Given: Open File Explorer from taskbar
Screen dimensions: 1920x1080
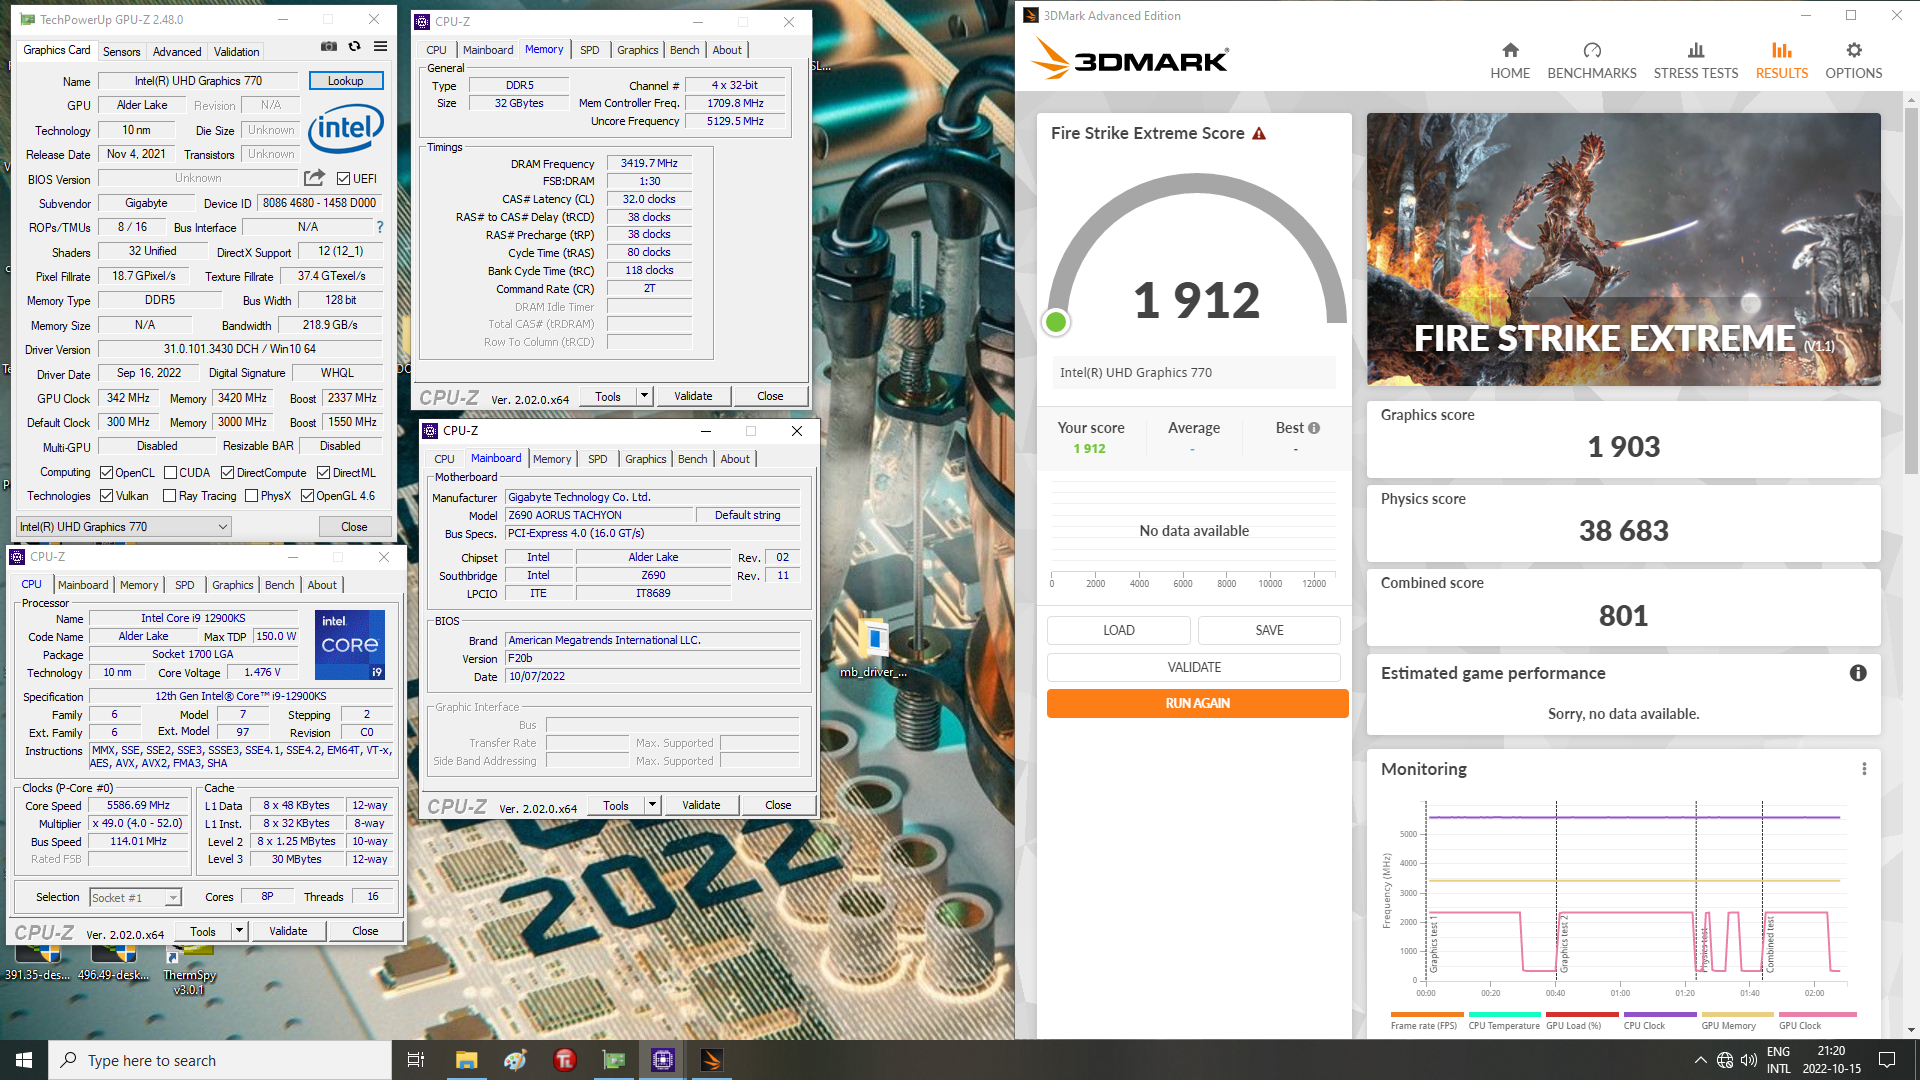Looking at the screenshot, I should point(466,1060).
